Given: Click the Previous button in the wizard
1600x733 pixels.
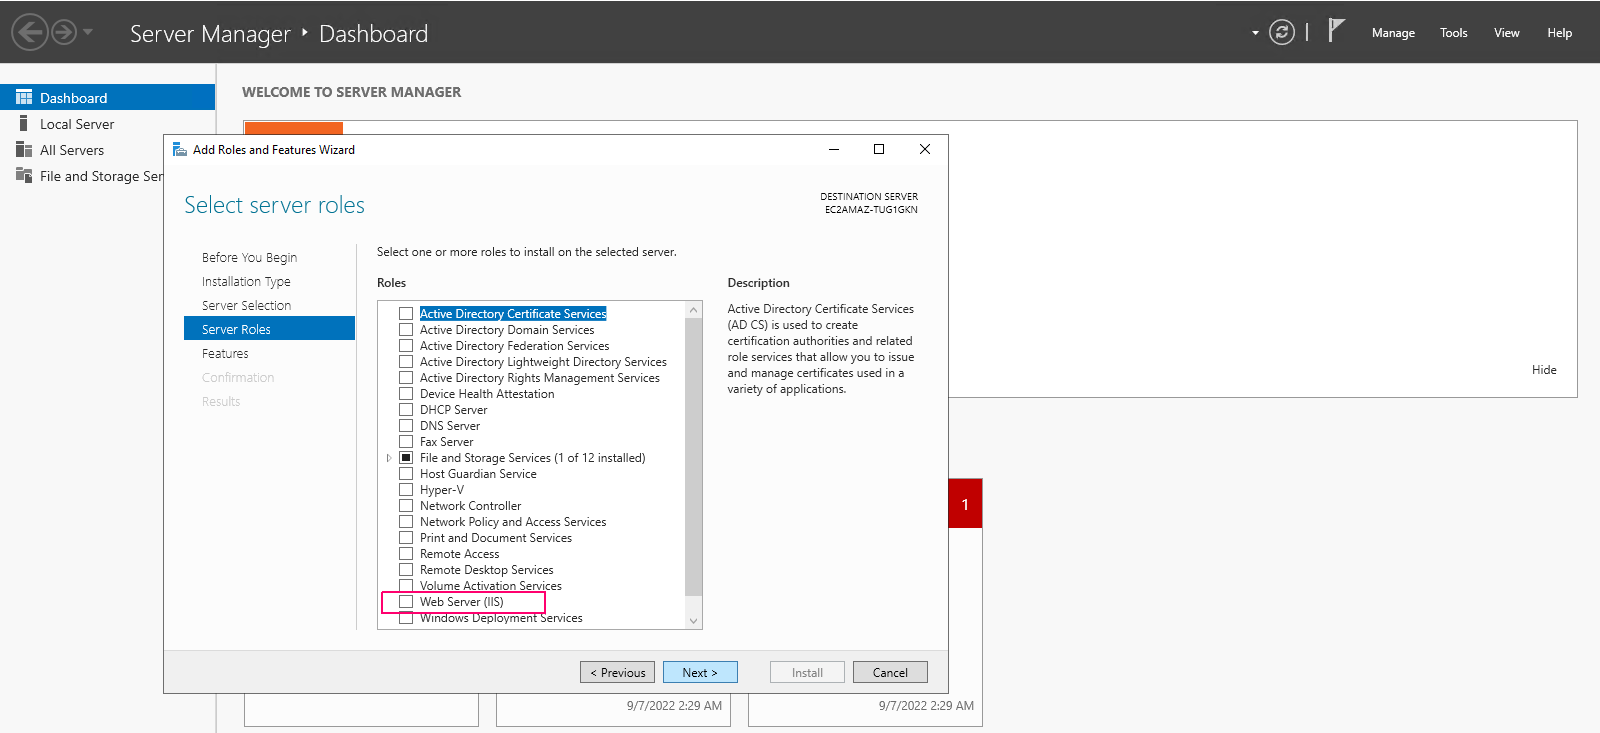Looking at the screenshot, I should click(x=617, y=673).
